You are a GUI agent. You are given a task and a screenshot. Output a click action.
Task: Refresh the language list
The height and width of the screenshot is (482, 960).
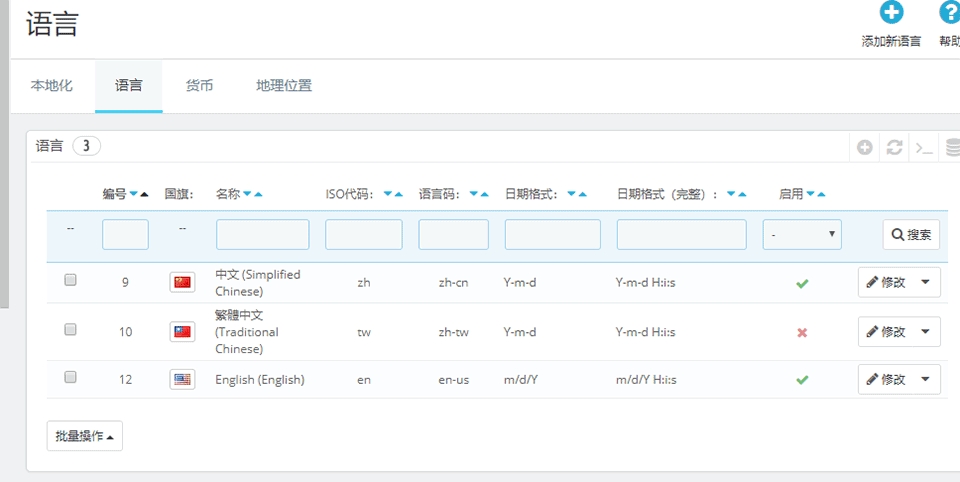point(895,147)
